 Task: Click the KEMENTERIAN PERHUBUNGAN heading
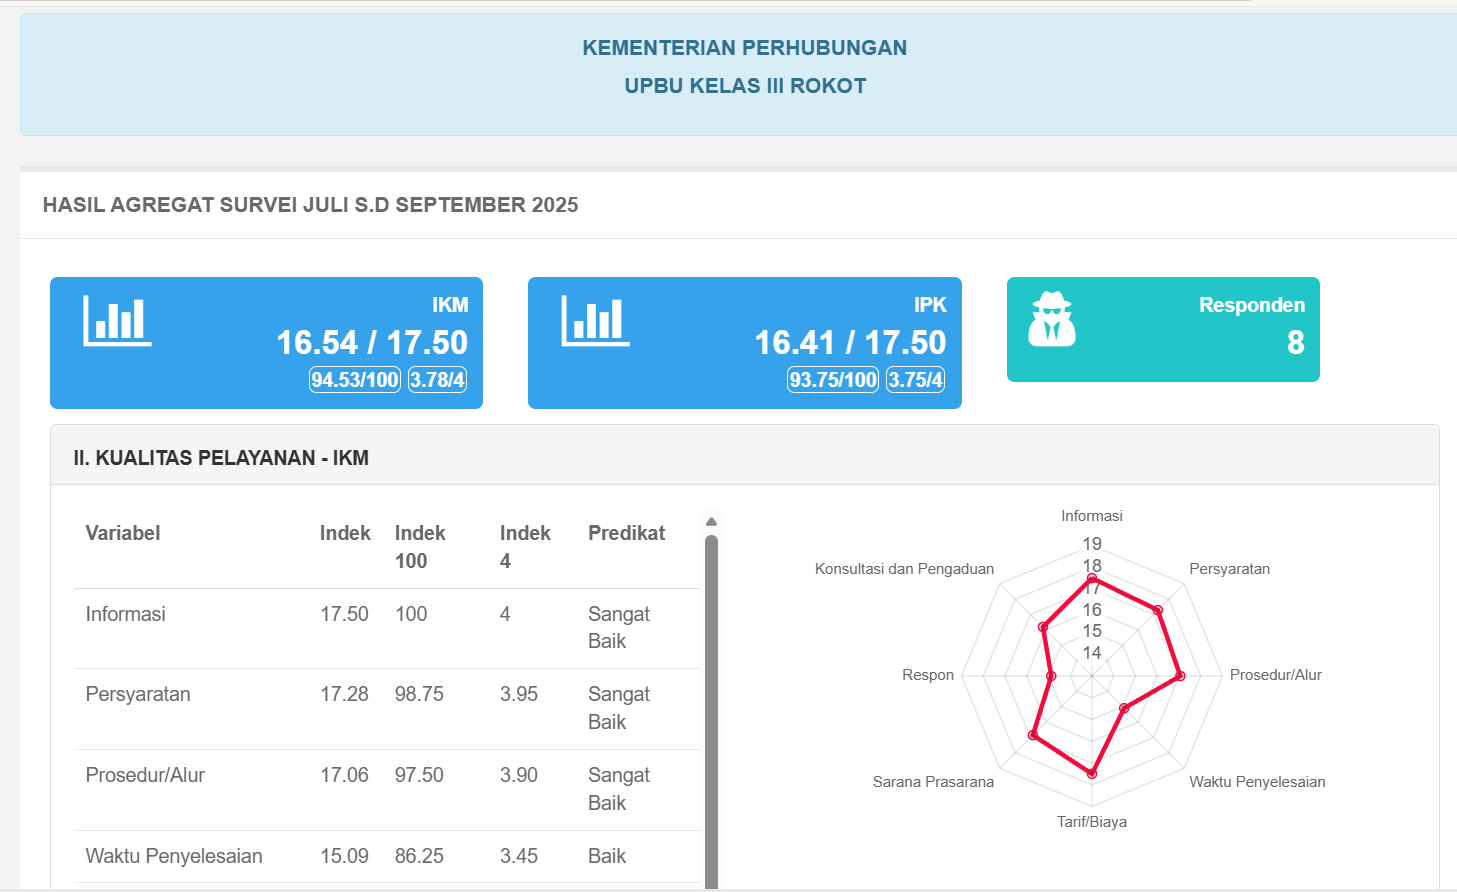click(x=745, y=48)
